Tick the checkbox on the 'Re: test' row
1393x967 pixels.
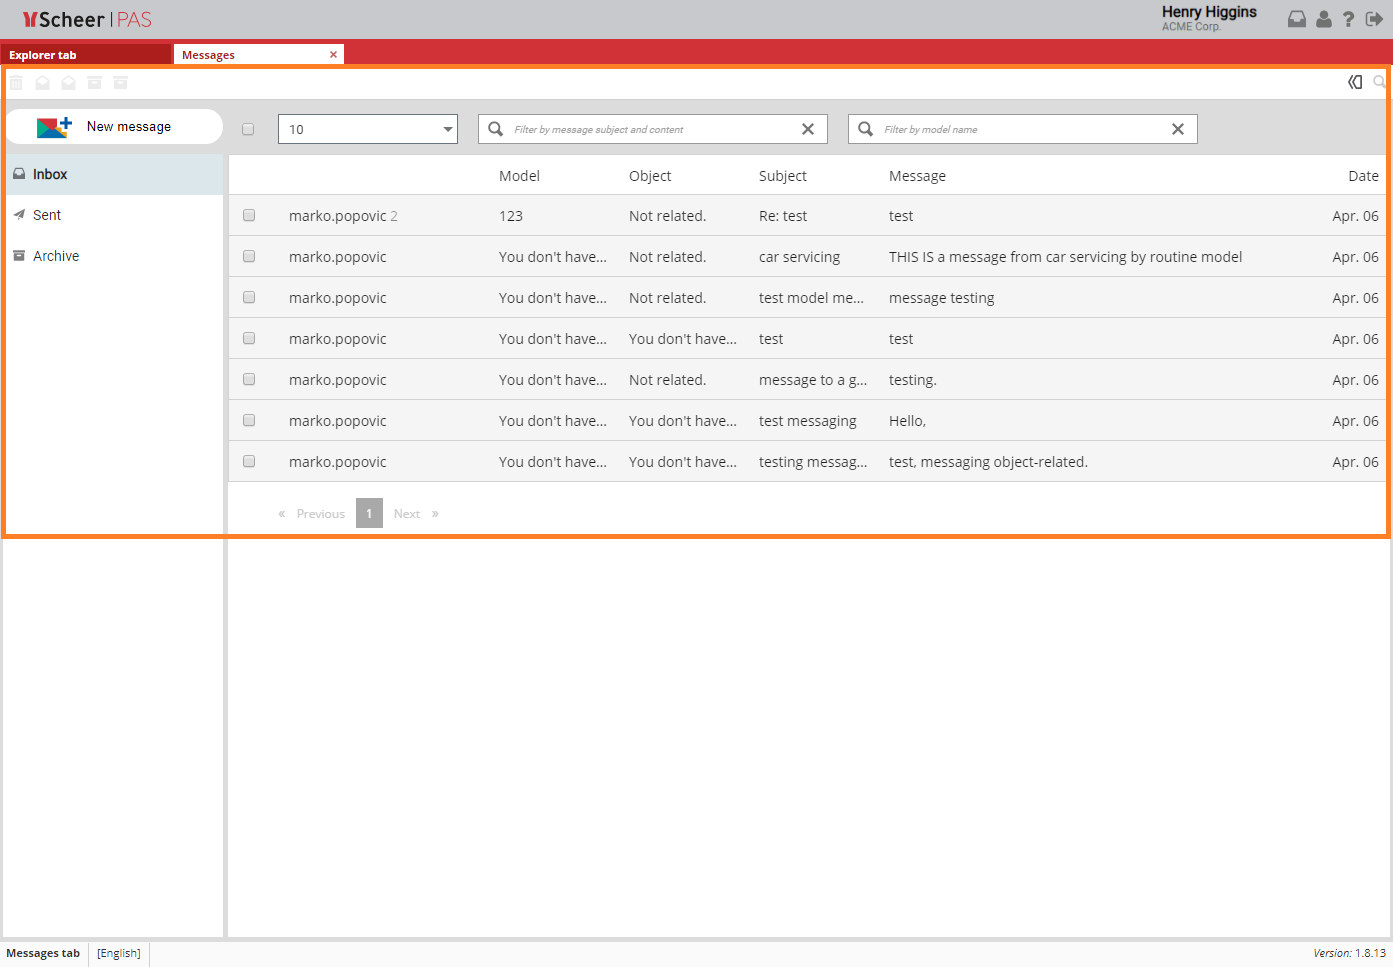pos(248,215)
